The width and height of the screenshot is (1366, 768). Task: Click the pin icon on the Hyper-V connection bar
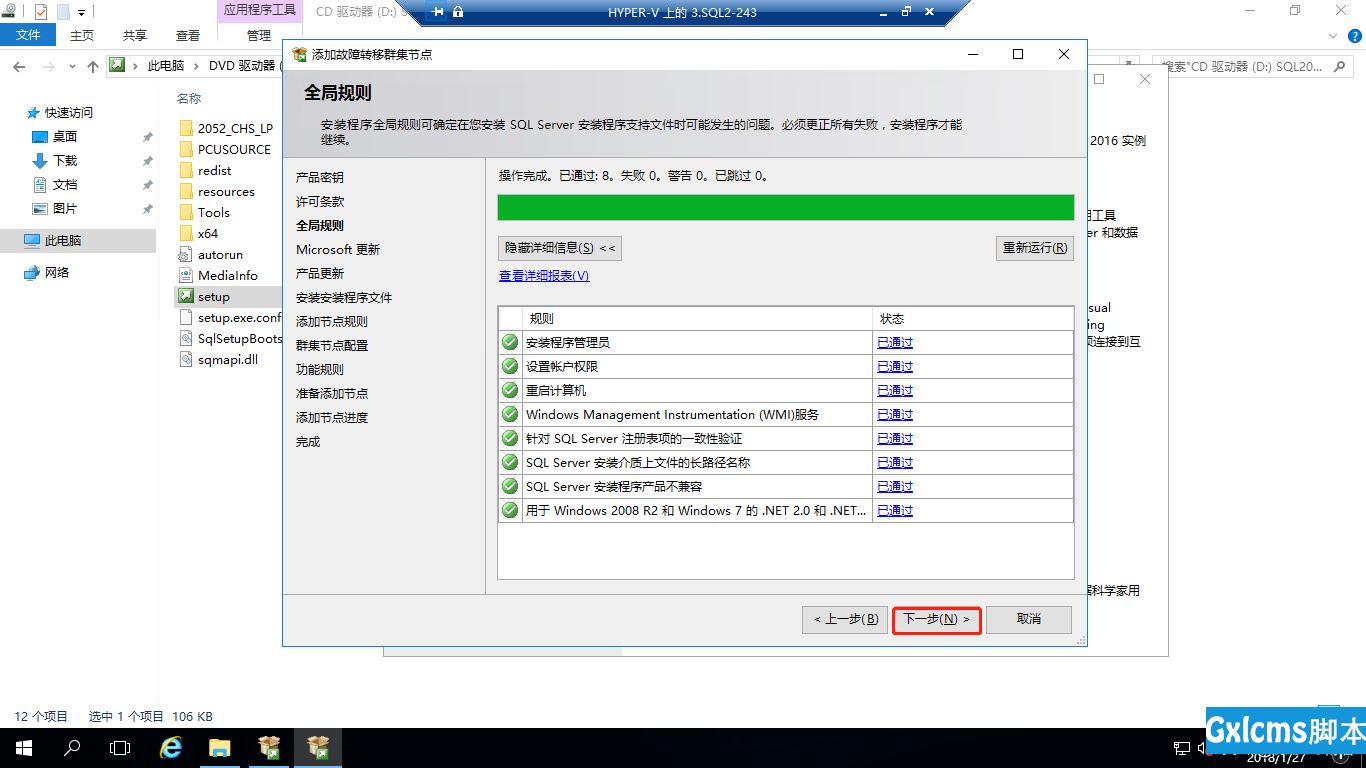click(x=438, y=12)
